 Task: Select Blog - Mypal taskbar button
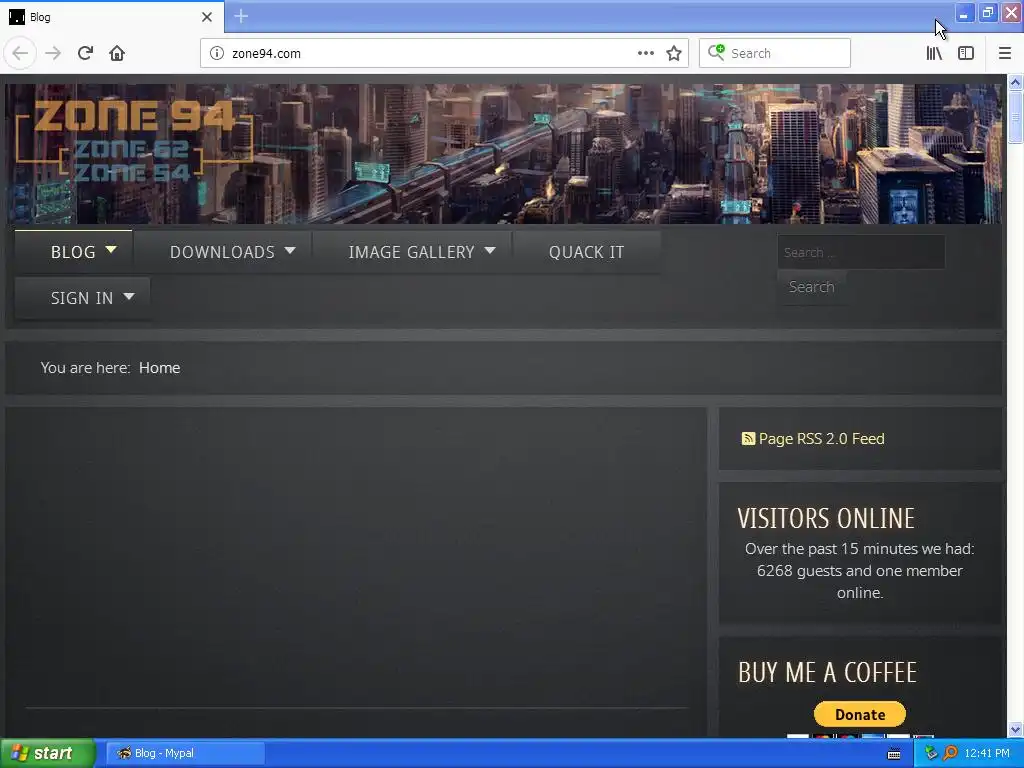pos(185,753)
